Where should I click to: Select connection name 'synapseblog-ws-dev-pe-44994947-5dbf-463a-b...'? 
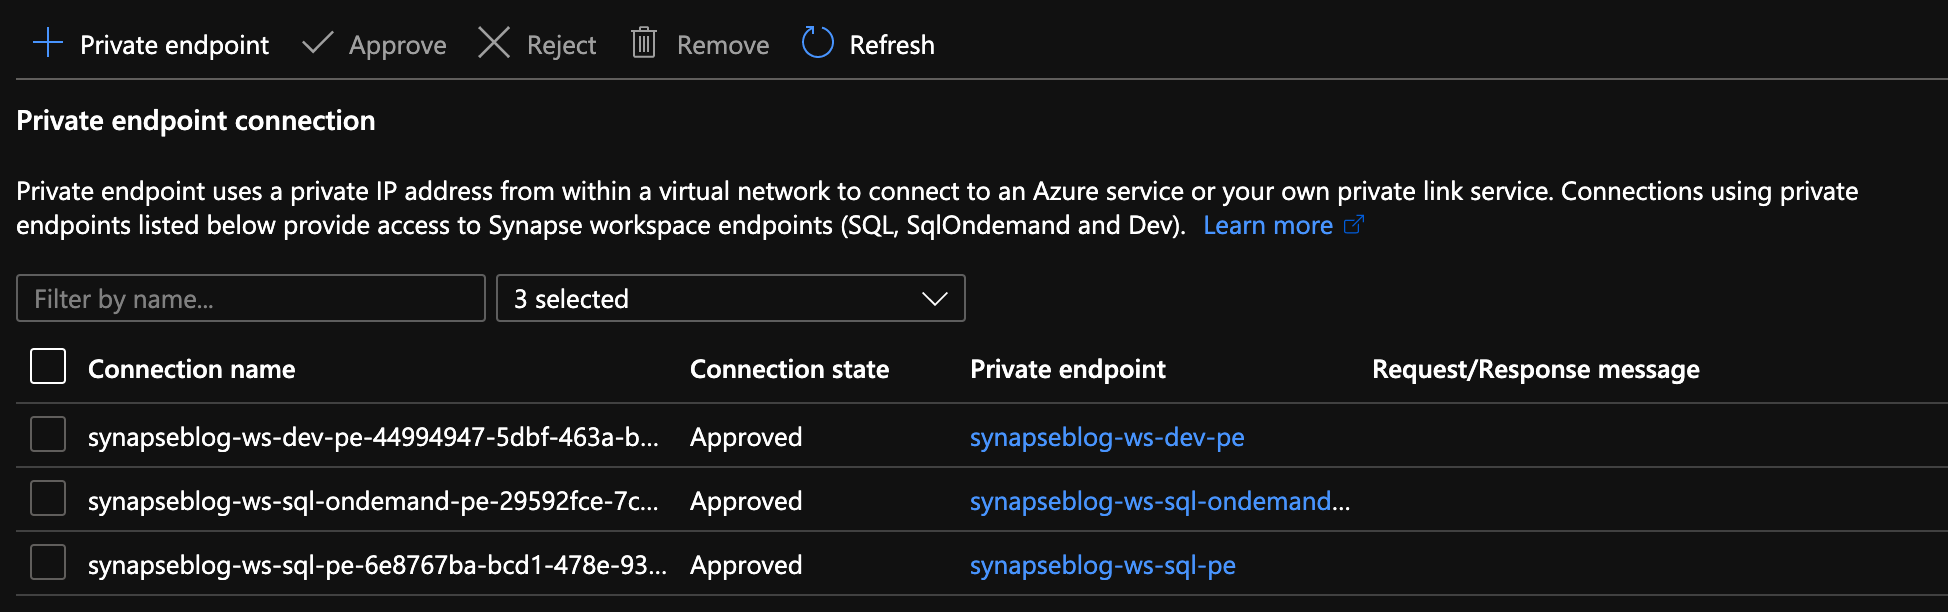pyautogui.click(x=373, y=437)
